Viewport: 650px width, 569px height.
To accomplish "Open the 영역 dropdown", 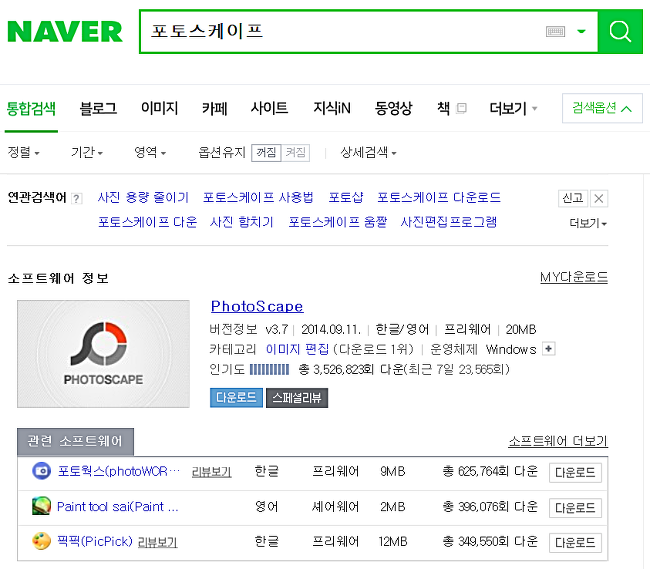I will pos(150,153).
